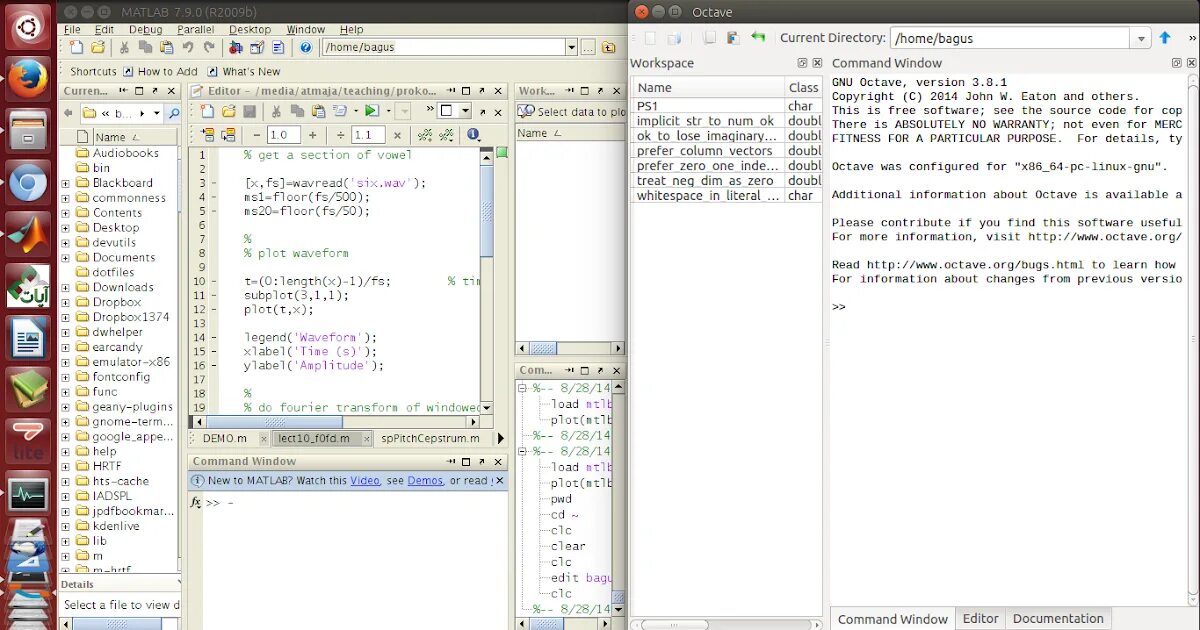Viewport: 1200px width, 630px height.
Task: Click How to Add shortcut
Action: 159,72
